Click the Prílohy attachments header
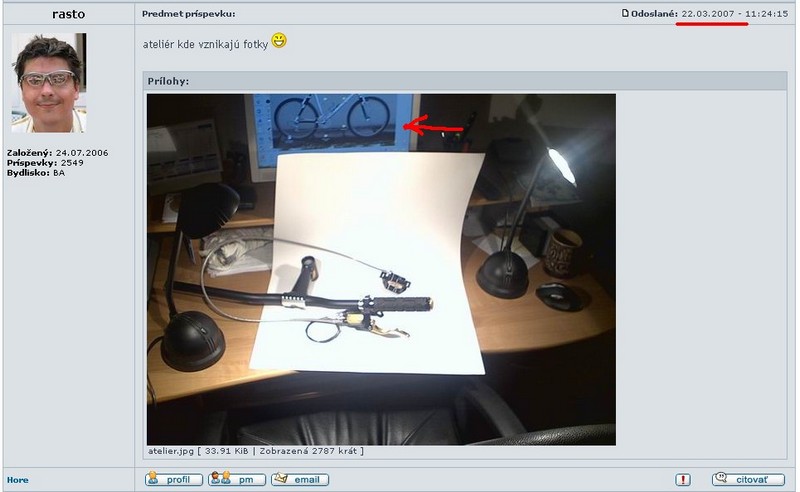Viewport: 800px width, 492px height. pyautogui.click(x=166, y=81)
